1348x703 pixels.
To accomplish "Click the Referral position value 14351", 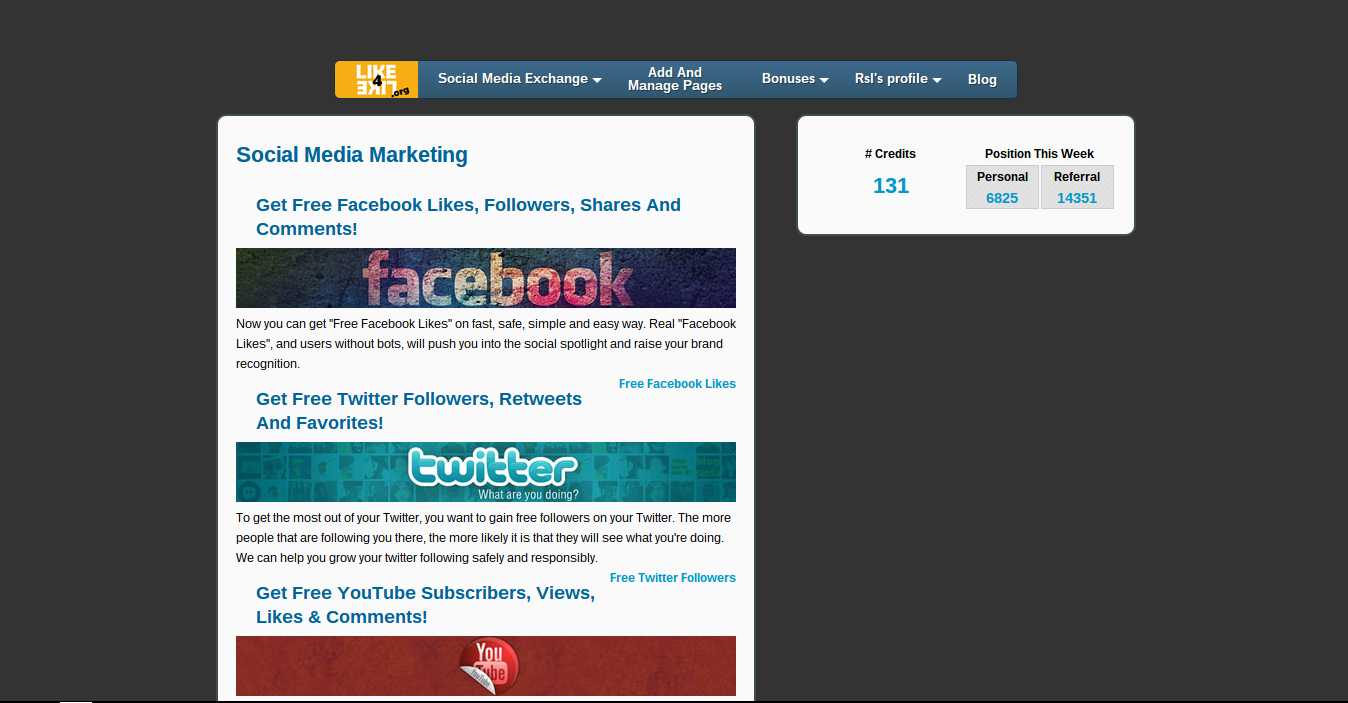I will tap(1077, 198).
